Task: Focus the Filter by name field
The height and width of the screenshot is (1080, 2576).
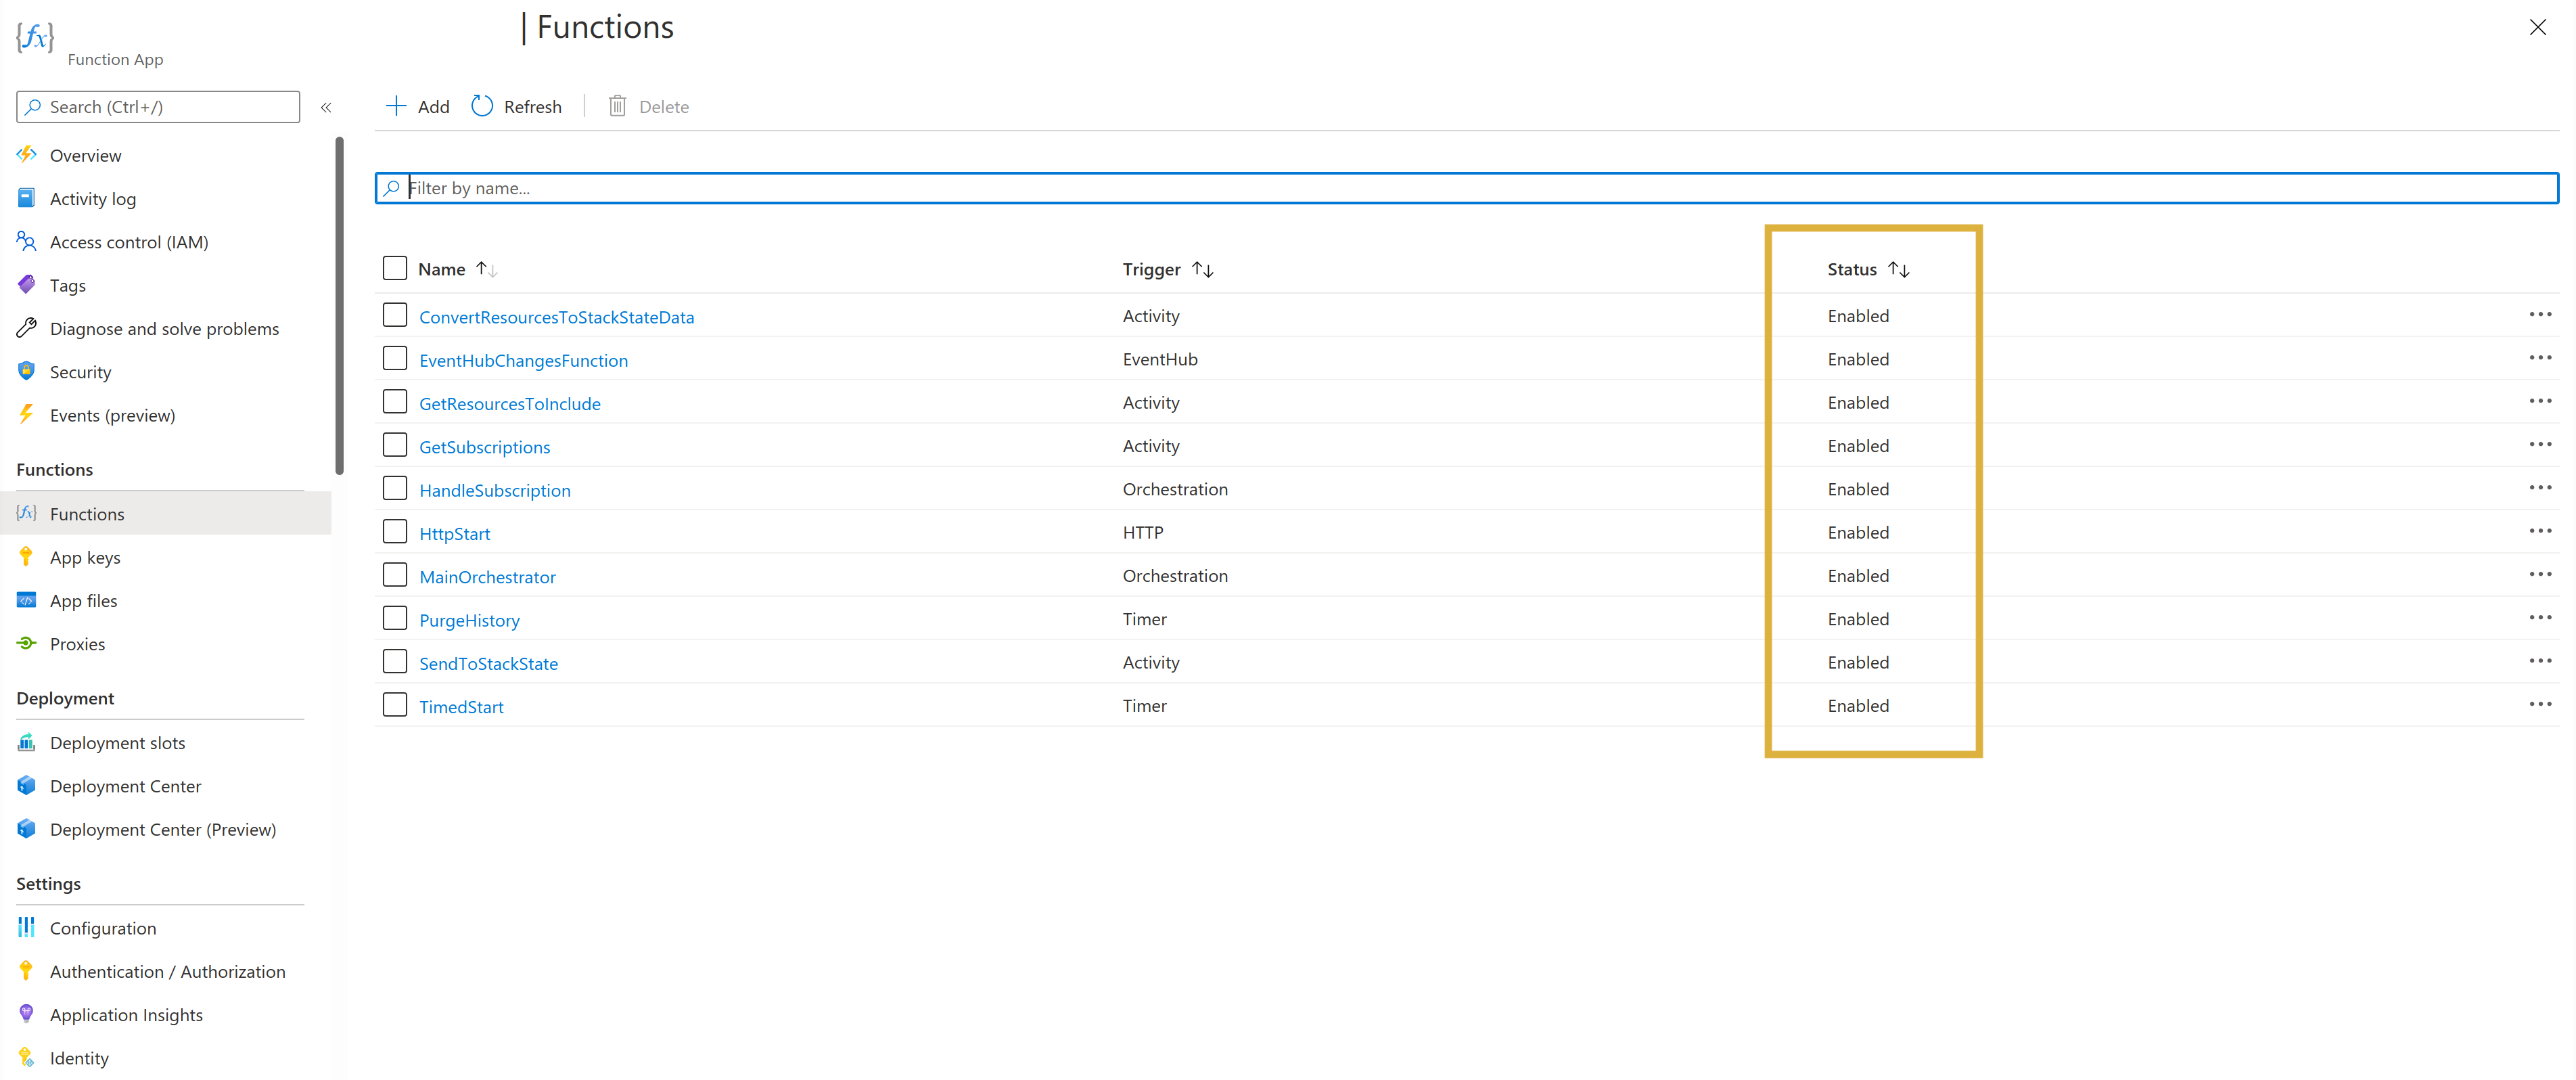Action: coord(1466,187)
